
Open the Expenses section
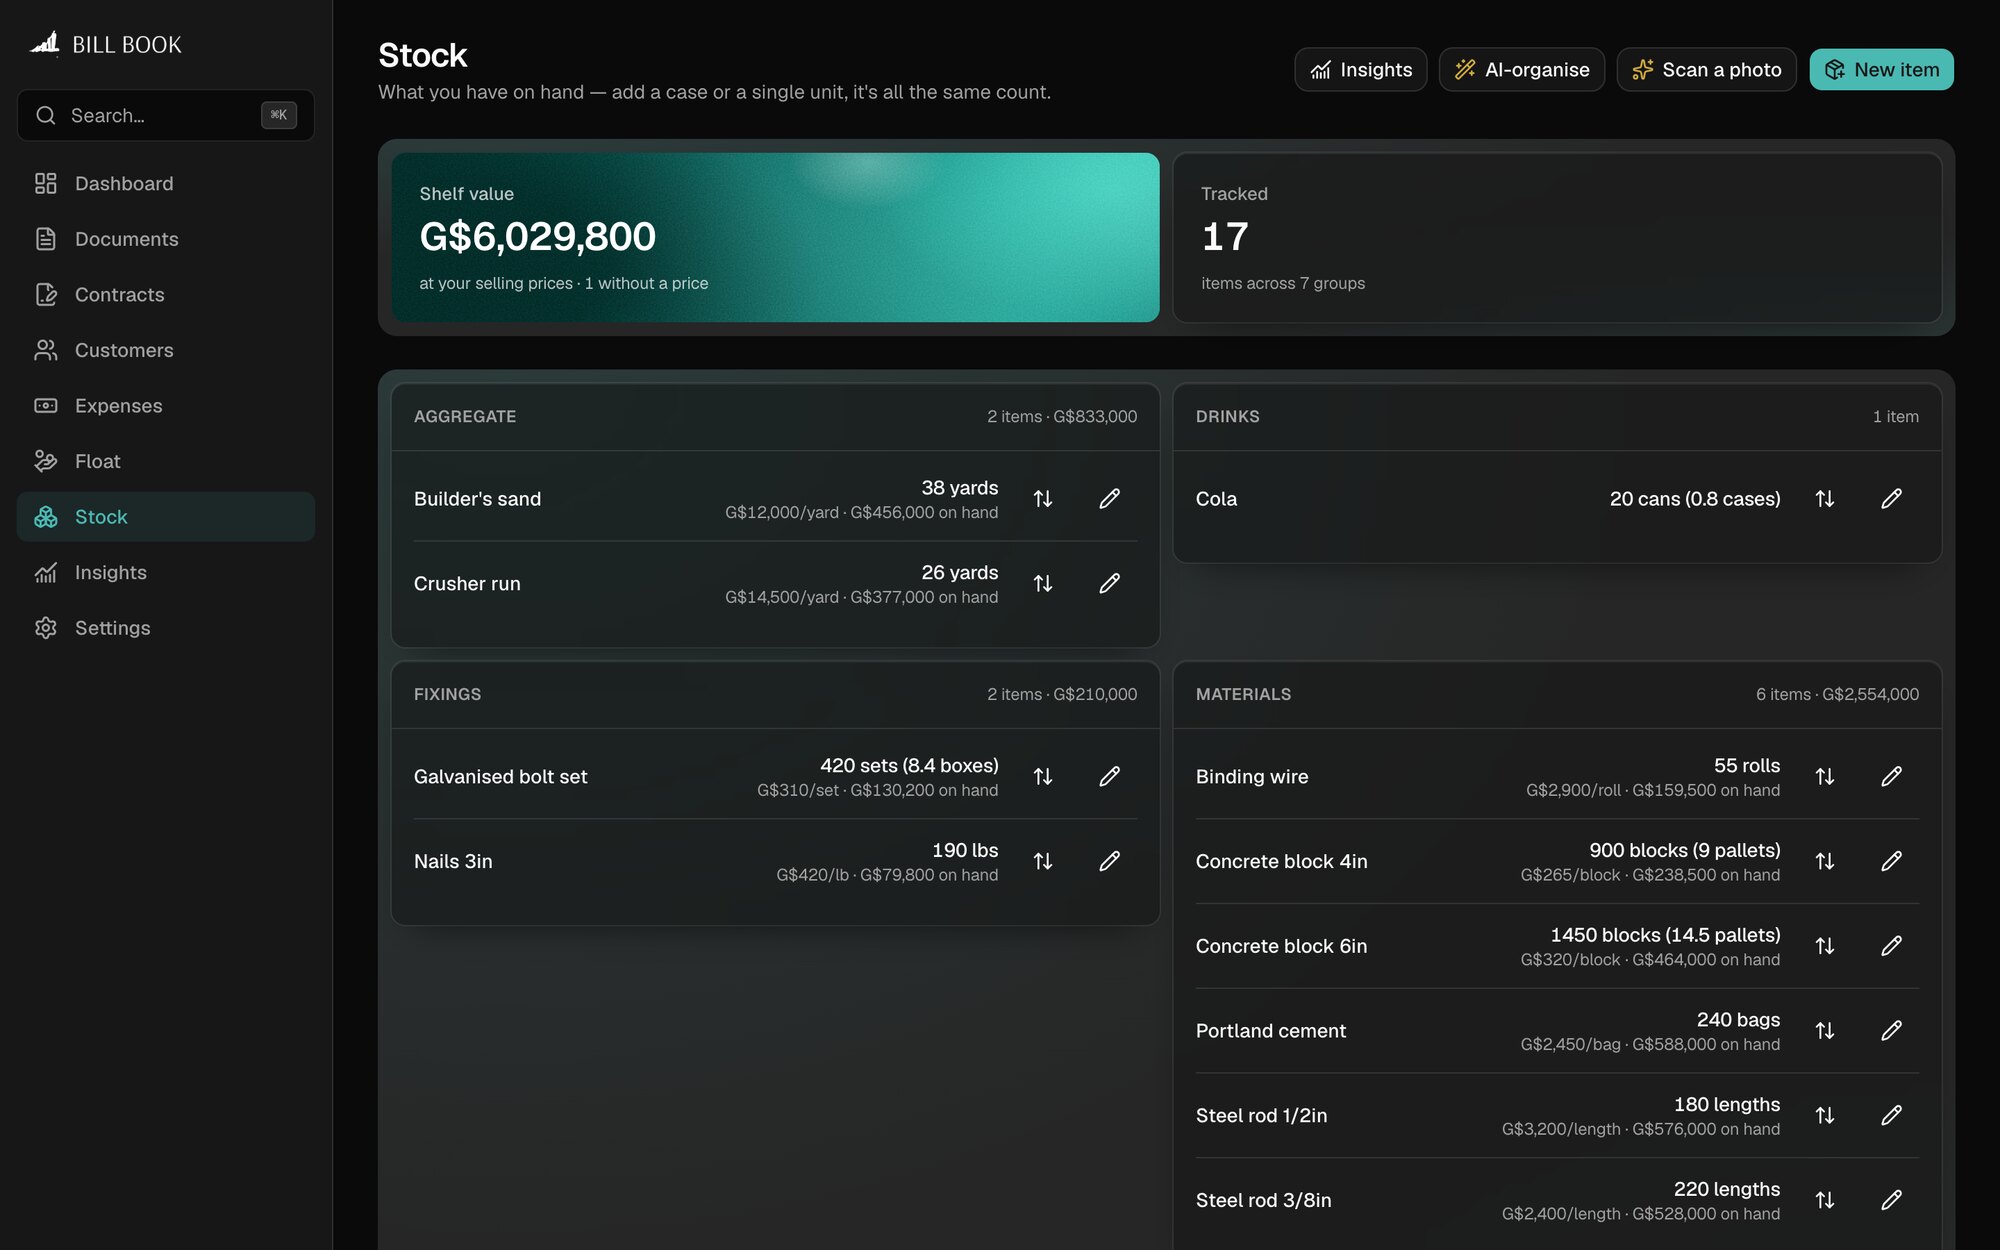point(166,406)
